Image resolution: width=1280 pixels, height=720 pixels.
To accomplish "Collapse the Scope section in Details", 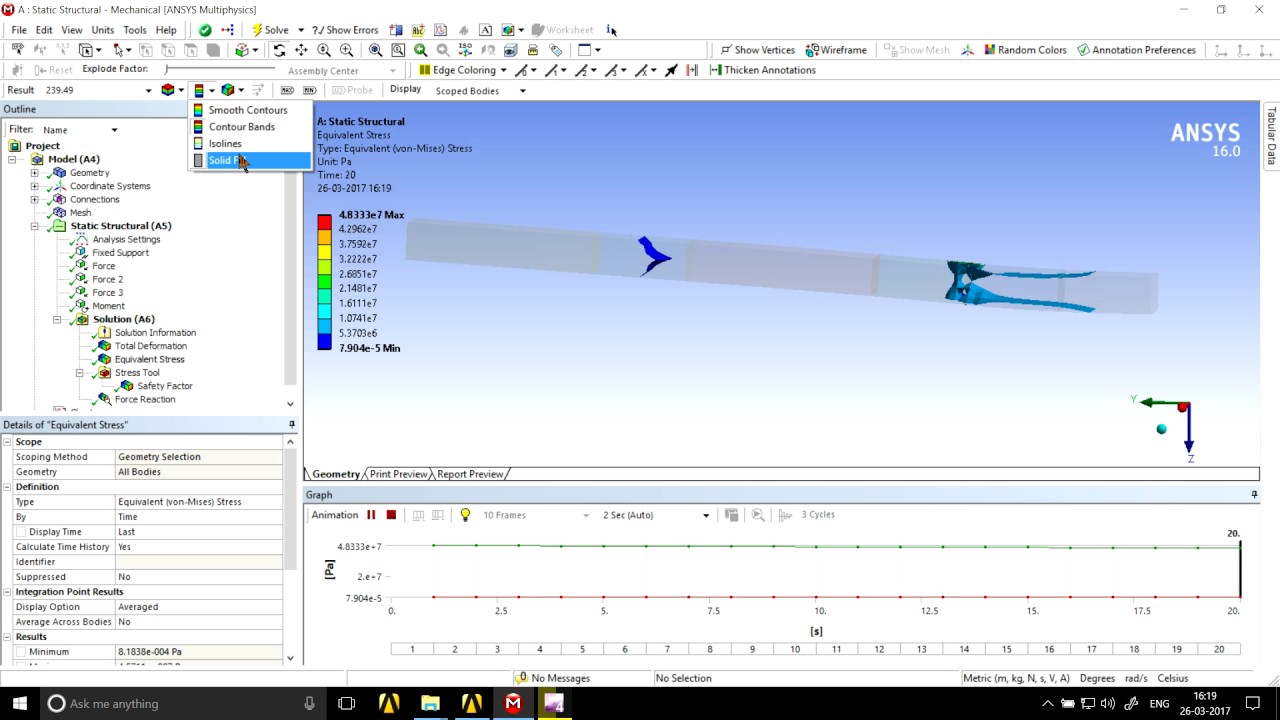I will pyautogui.click(x=8, y=442).
